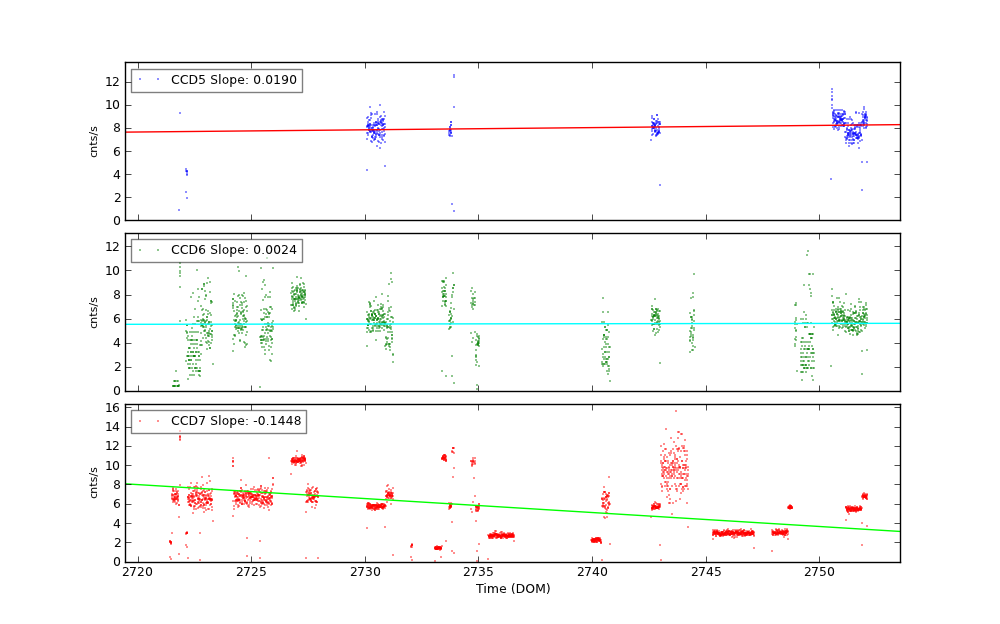
Task: Click the 2720 tick label on x-axis
Action: (137, 573)
